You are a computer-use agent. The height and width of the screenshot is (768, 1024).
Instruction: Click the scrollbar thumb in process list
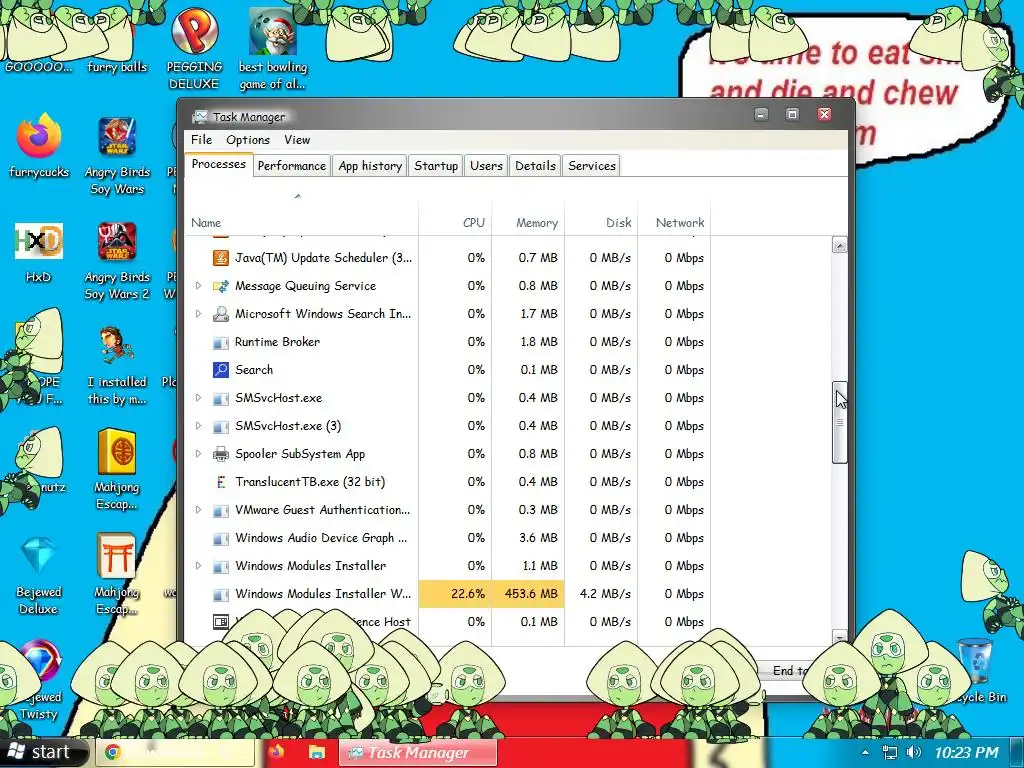840,422
